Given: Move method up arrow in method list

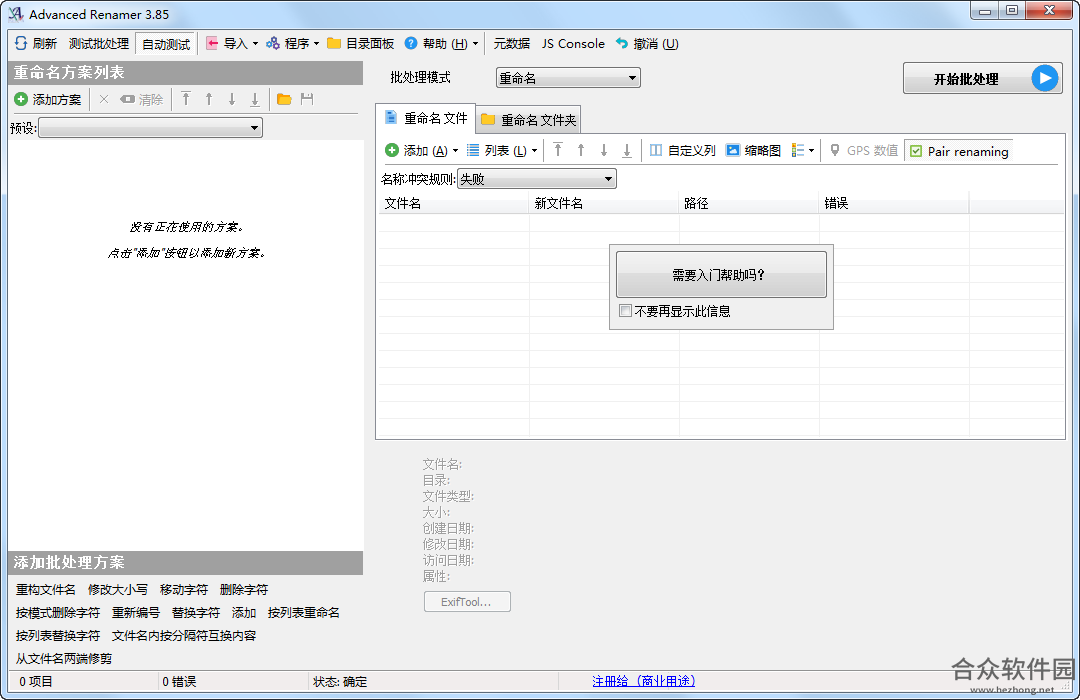Looking at the screenshot, I should pyautogui.click(x=209, y=99).
